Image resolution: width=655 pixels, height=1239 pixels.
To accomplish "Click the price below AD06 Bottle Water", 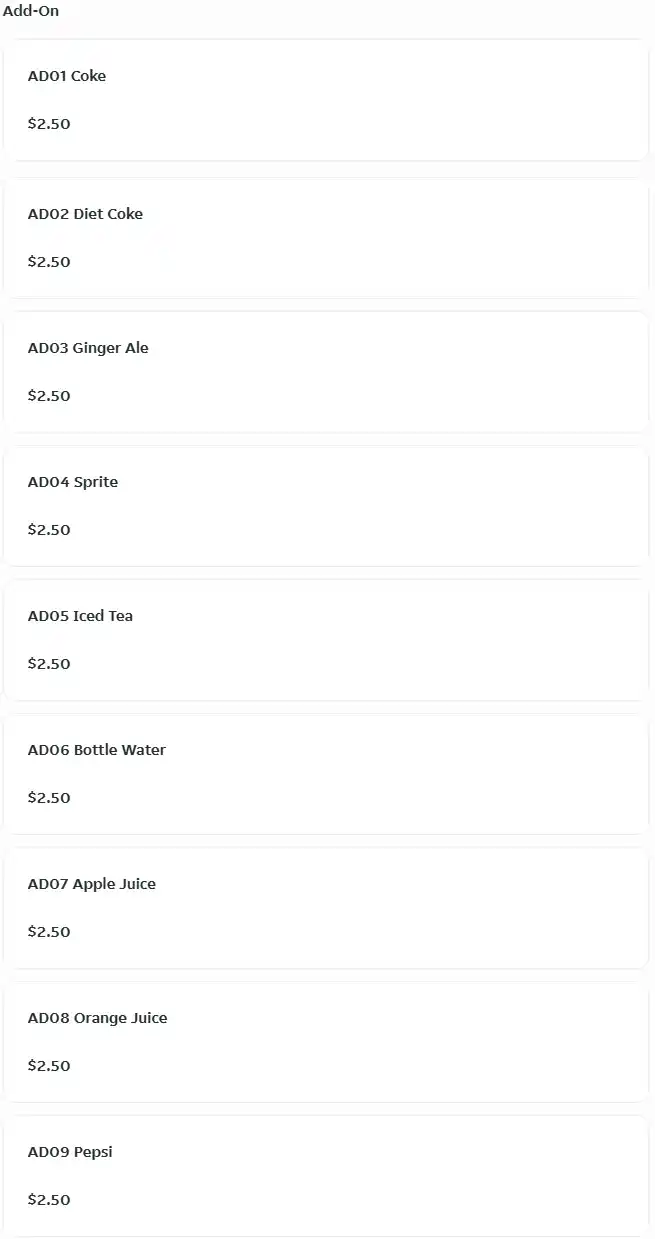I will (x=49, y=798).
